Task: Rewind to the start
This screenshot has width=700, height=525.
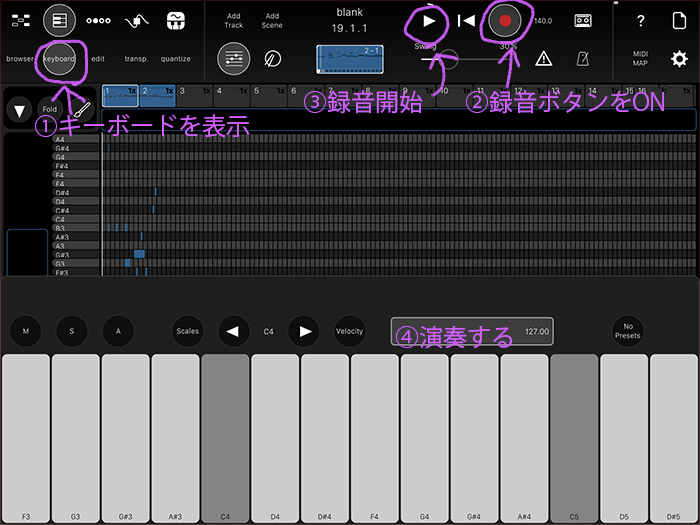Action: tap(467, 21)
